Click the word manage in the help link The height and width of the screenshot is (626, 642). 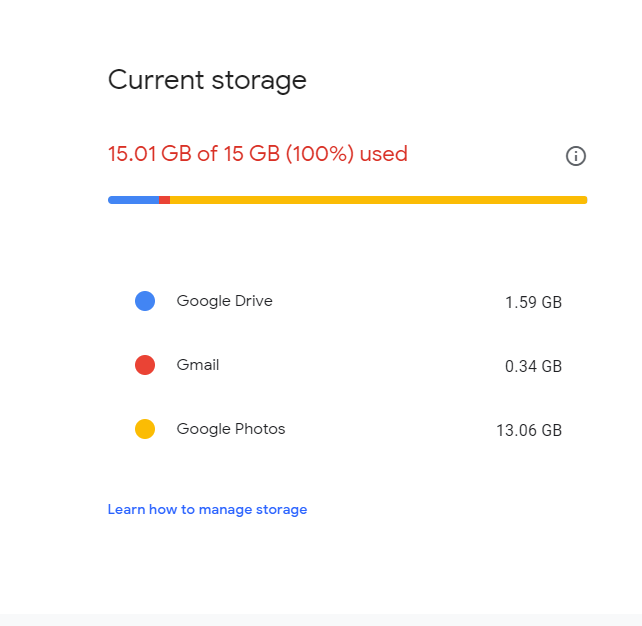[225, 510]
